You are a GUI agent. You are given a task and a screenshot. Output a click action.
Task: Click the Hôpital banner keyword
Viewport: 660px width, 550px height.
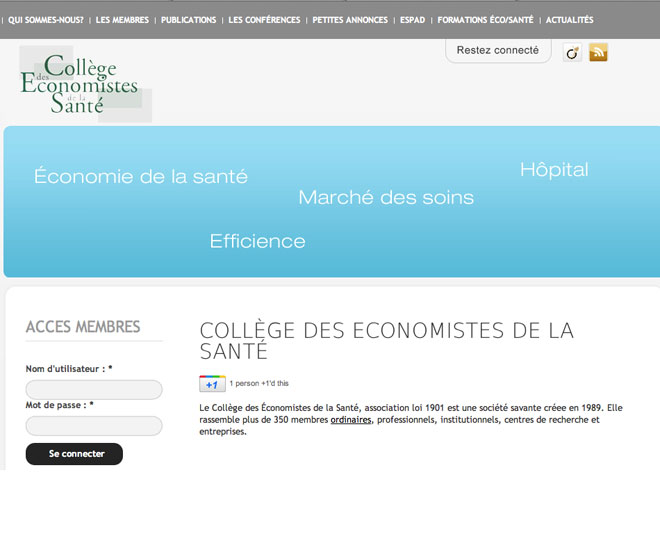[554, 170]
